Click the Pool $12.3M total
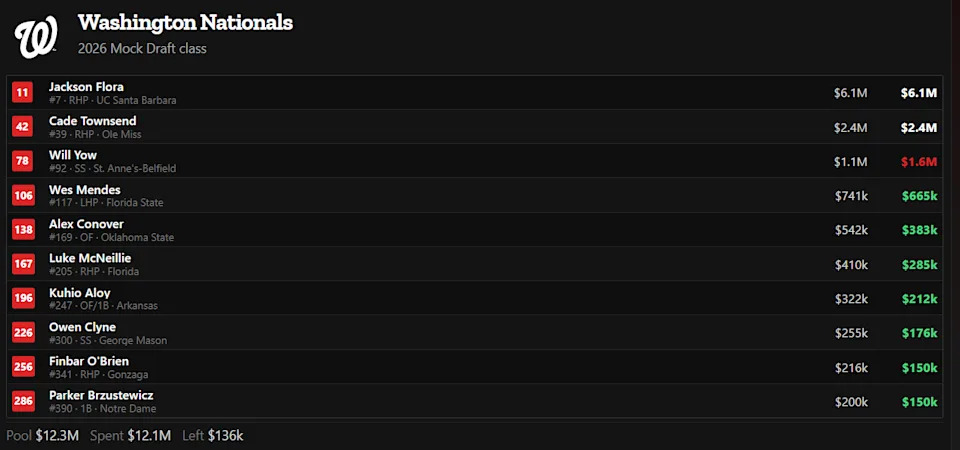Screen dimensions: 960x450 [x=42, y=436]
